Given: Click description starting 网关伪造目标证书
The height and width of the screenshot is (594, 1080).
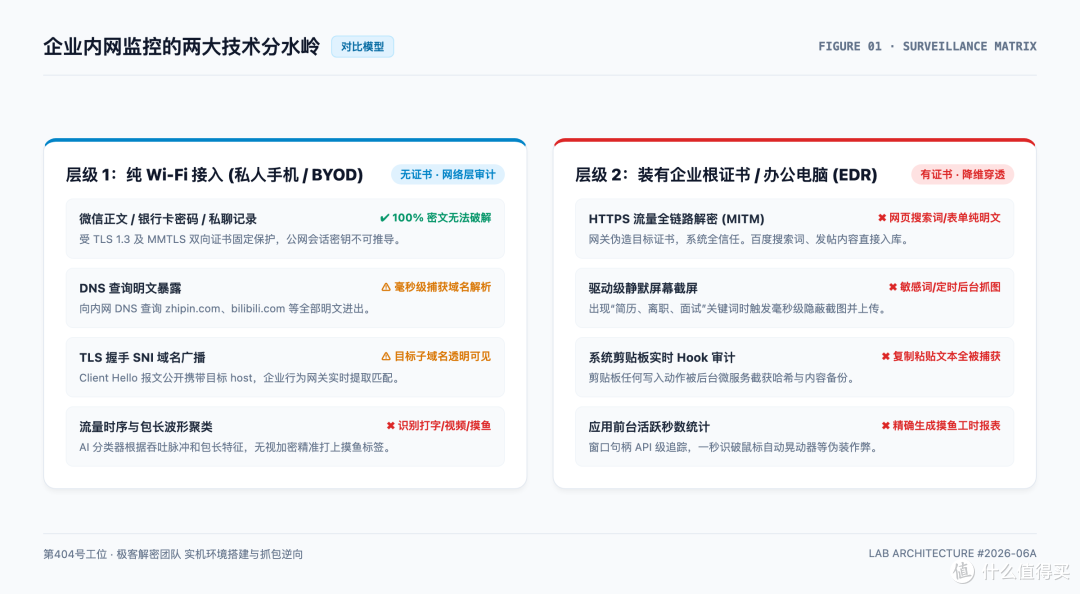Looking at the screenshot, I should click(751, 240).
